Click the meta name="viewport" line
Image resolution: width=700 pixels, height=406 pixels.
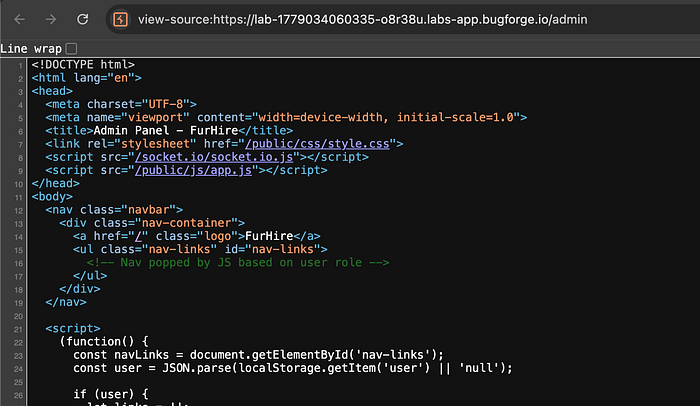[x=286, y=117]
